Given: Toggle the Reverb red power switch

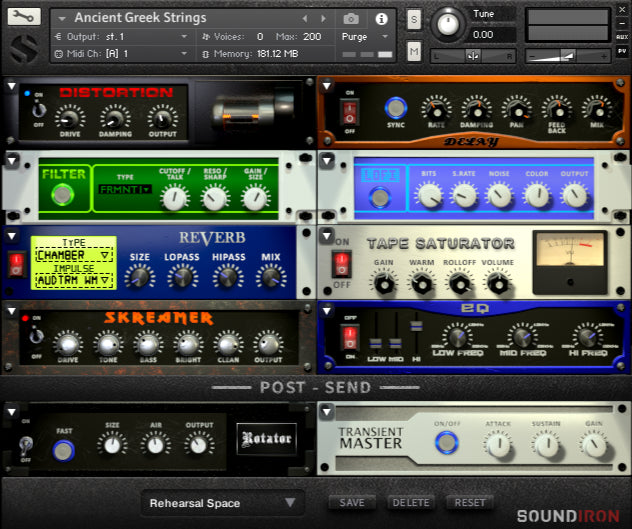Looking at the screenshot, I should pyautogui.click(x=16, y=264).
